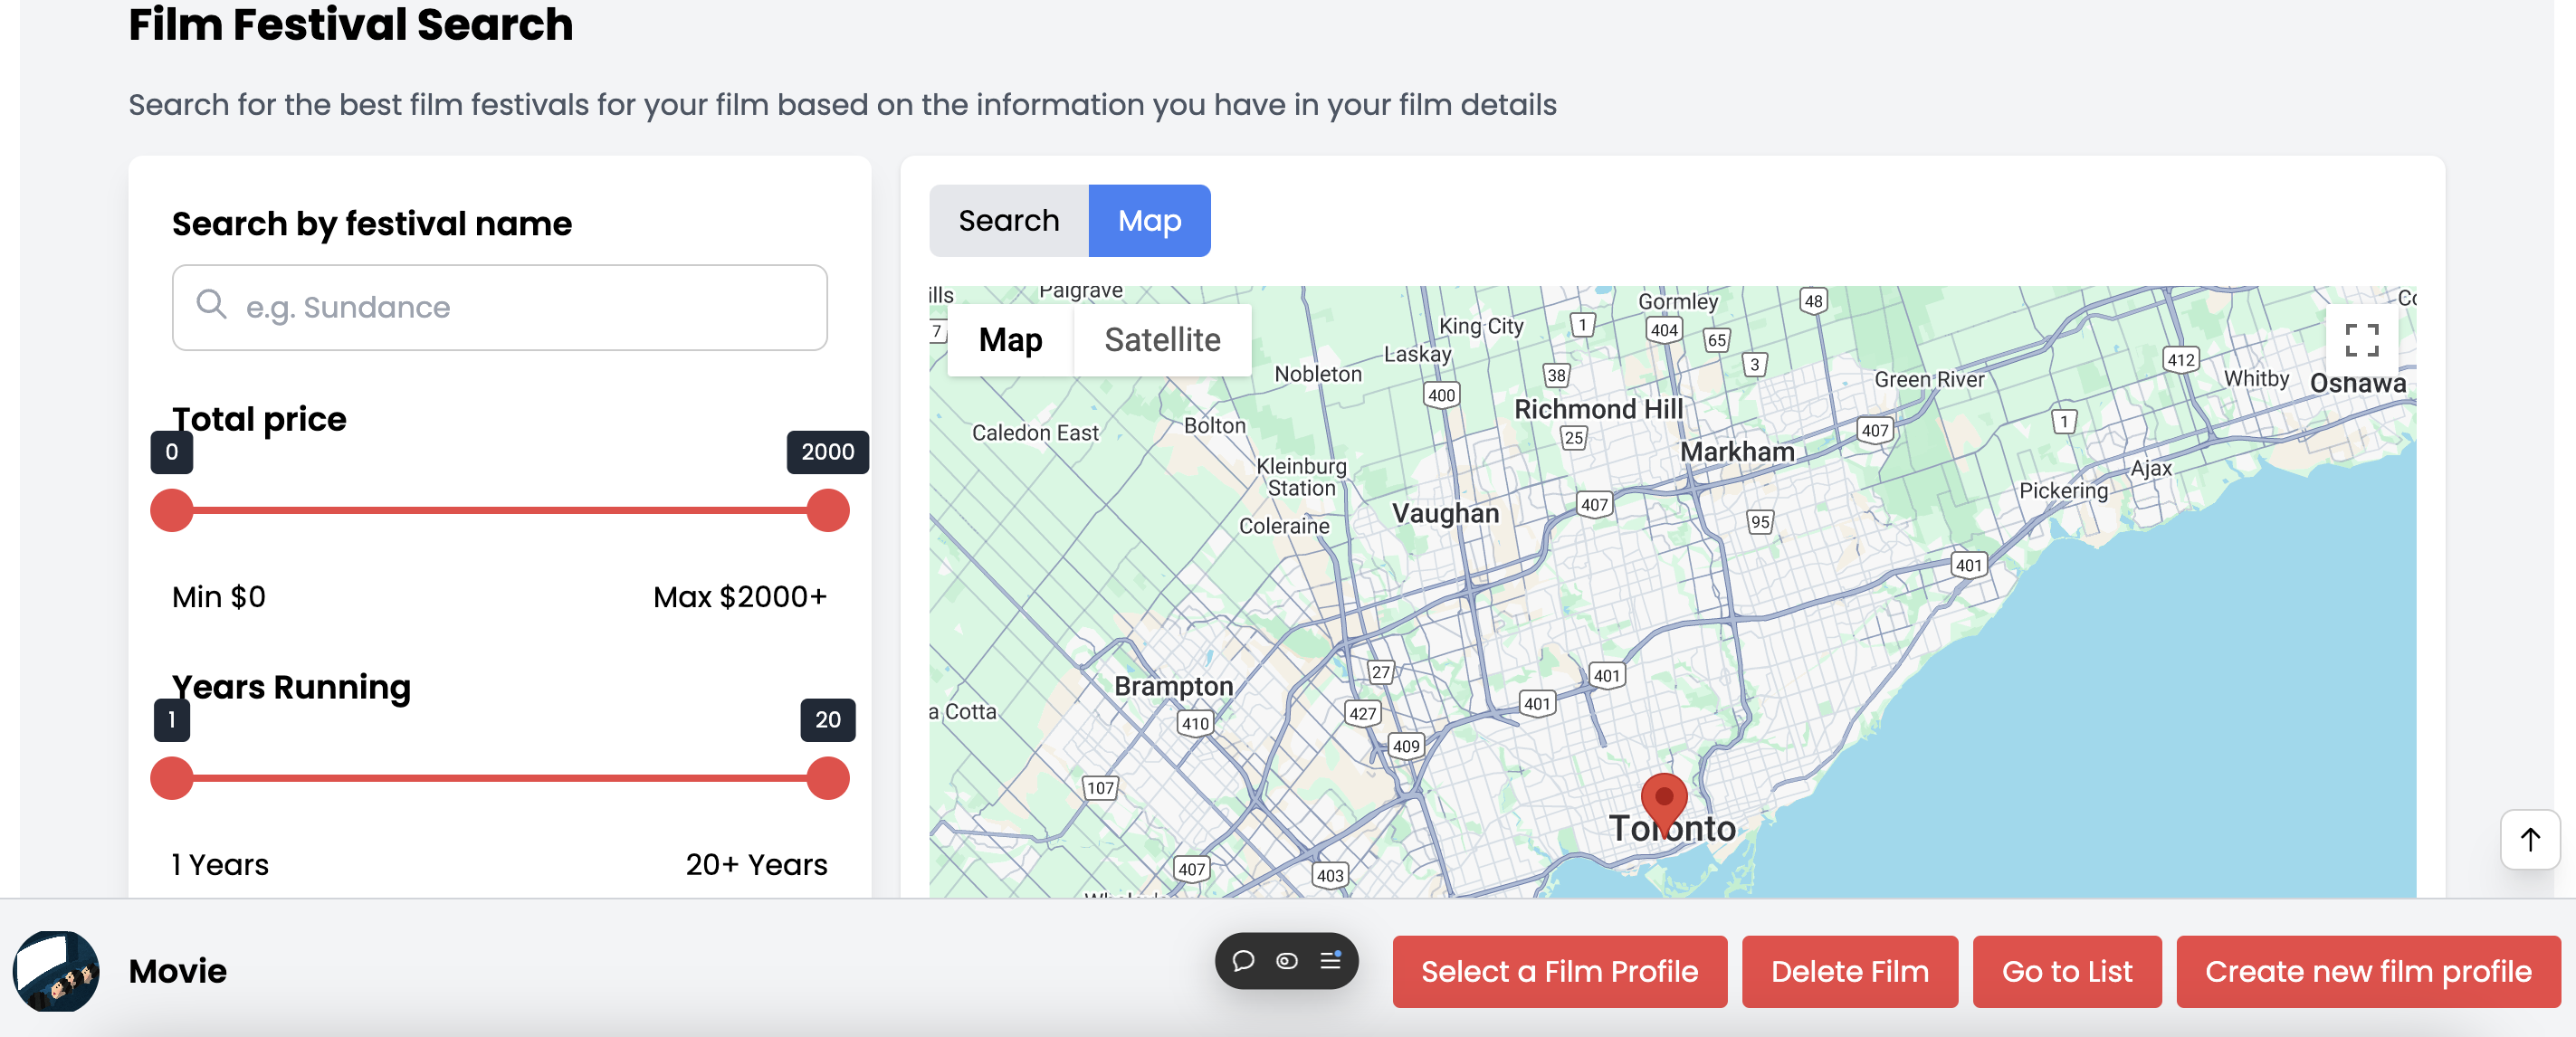Click the route 65 shield on map
Image resolution: width=2576 pixels, height=1037 pixels.
1716,340
